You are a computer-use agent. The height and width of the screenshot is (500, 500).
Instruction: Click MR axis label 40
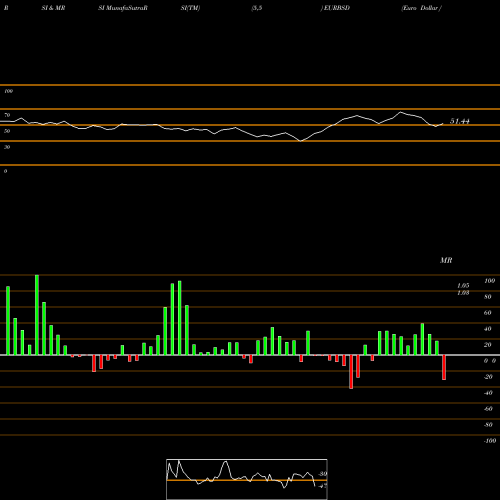488,329
